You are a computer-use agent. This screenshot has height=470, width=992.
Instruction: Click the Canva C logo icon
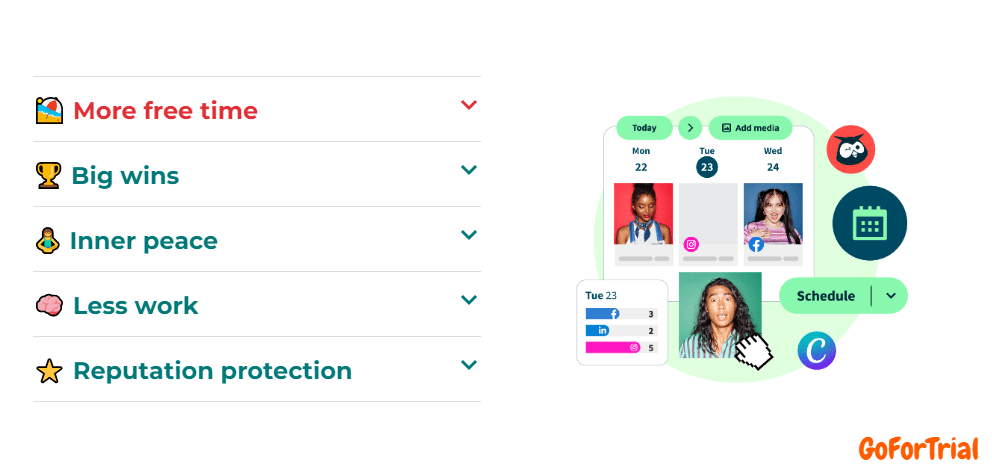[816, 350]
